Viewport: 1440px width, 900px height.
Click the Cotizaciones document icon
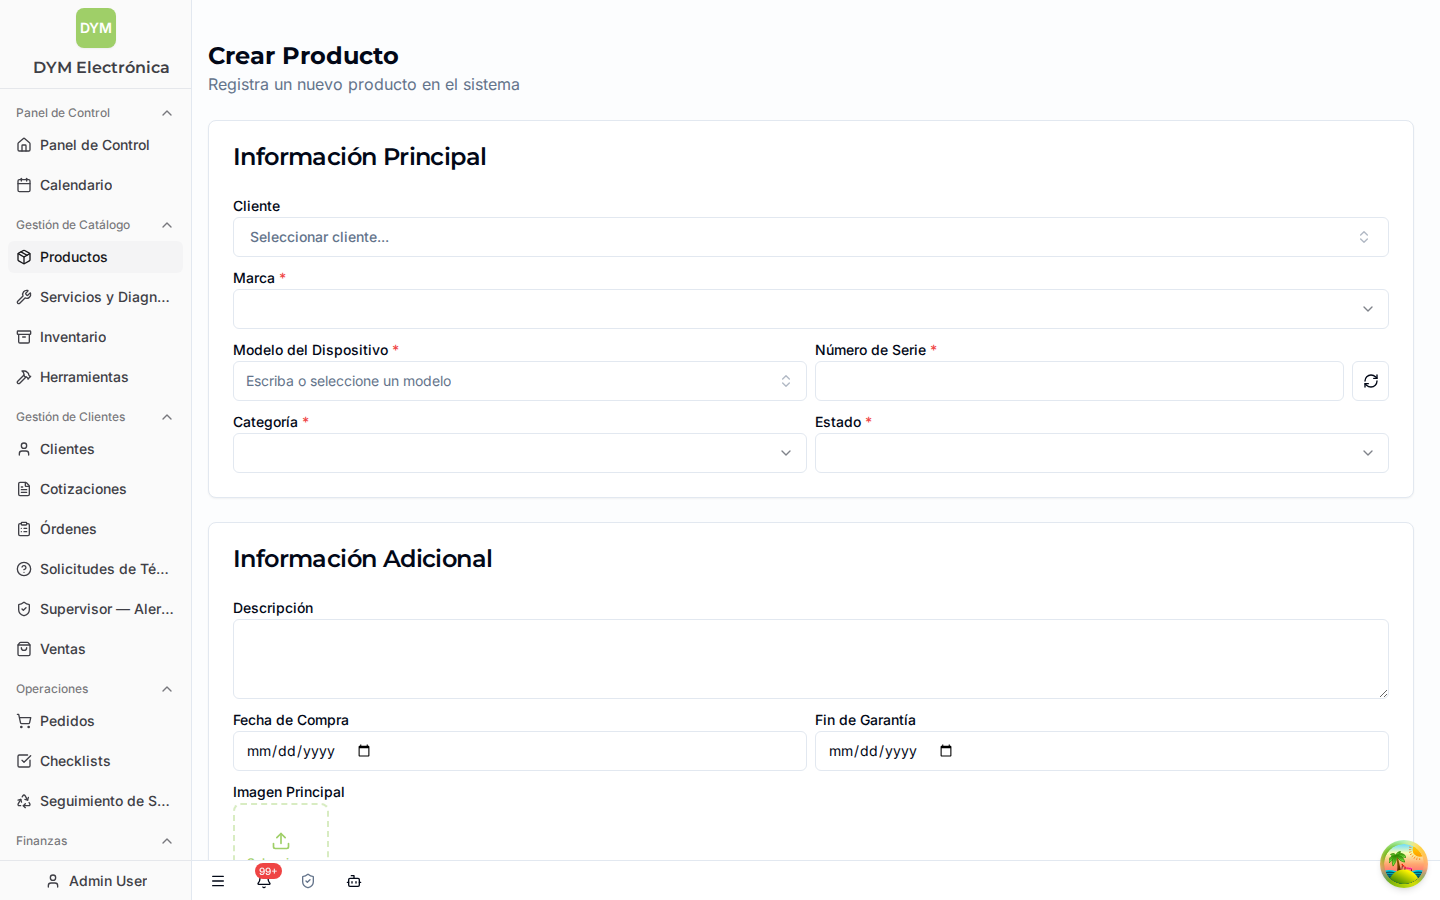pos(24,489)
